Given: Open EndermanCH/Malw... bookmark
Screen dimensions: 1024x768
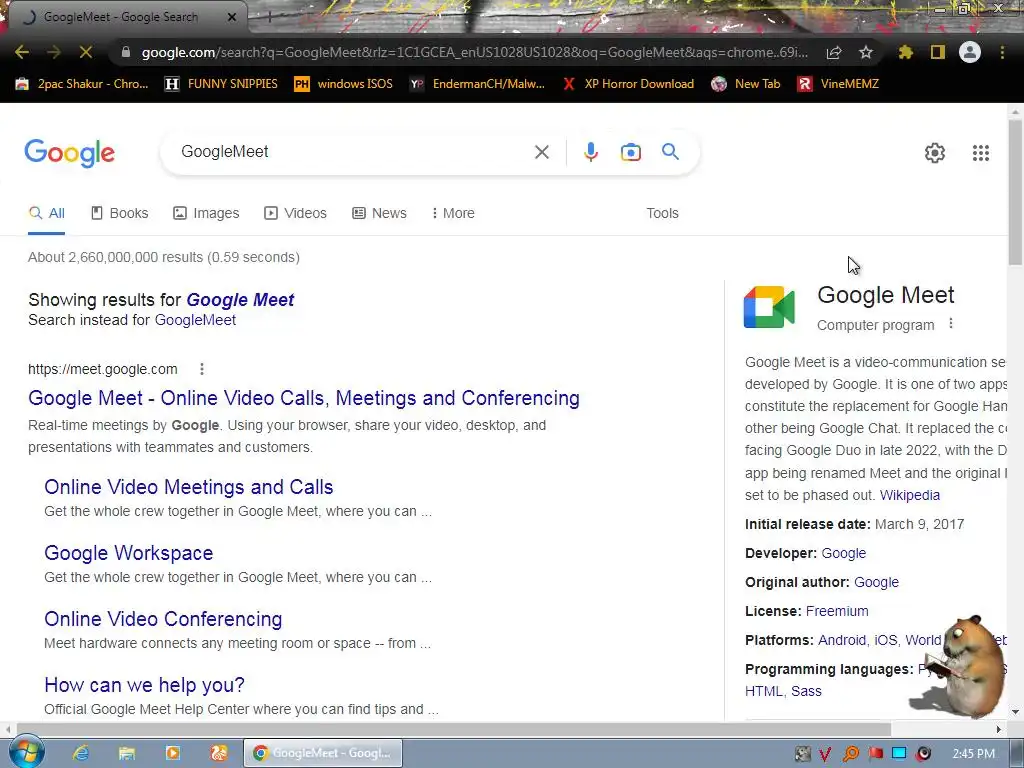Looking at the screenshot, I should 477,84.
